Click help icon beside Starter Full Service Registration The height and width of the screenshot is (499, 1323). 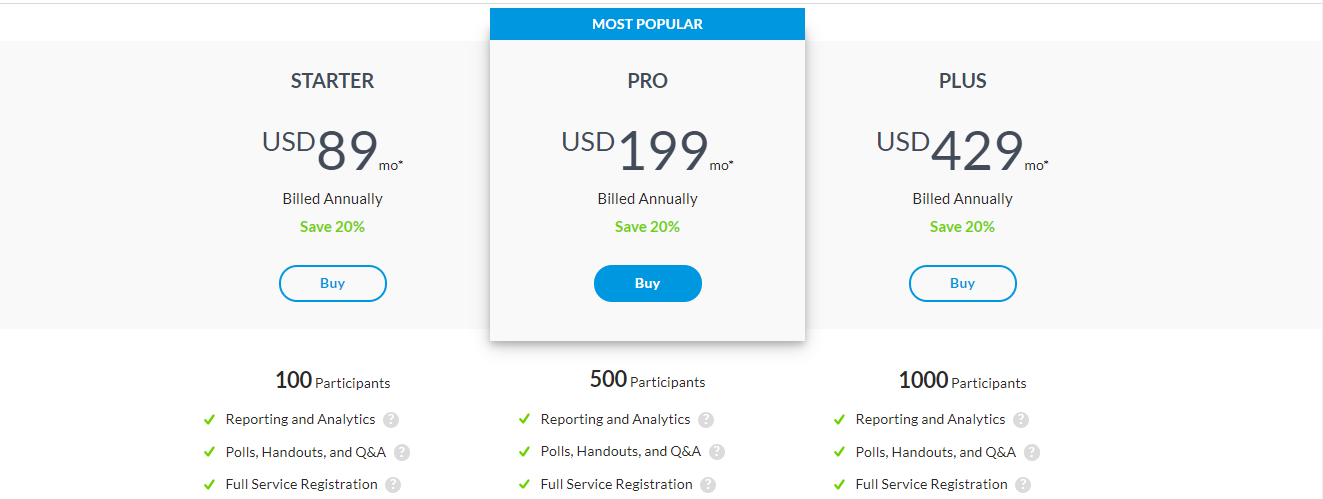coord(393,485)
